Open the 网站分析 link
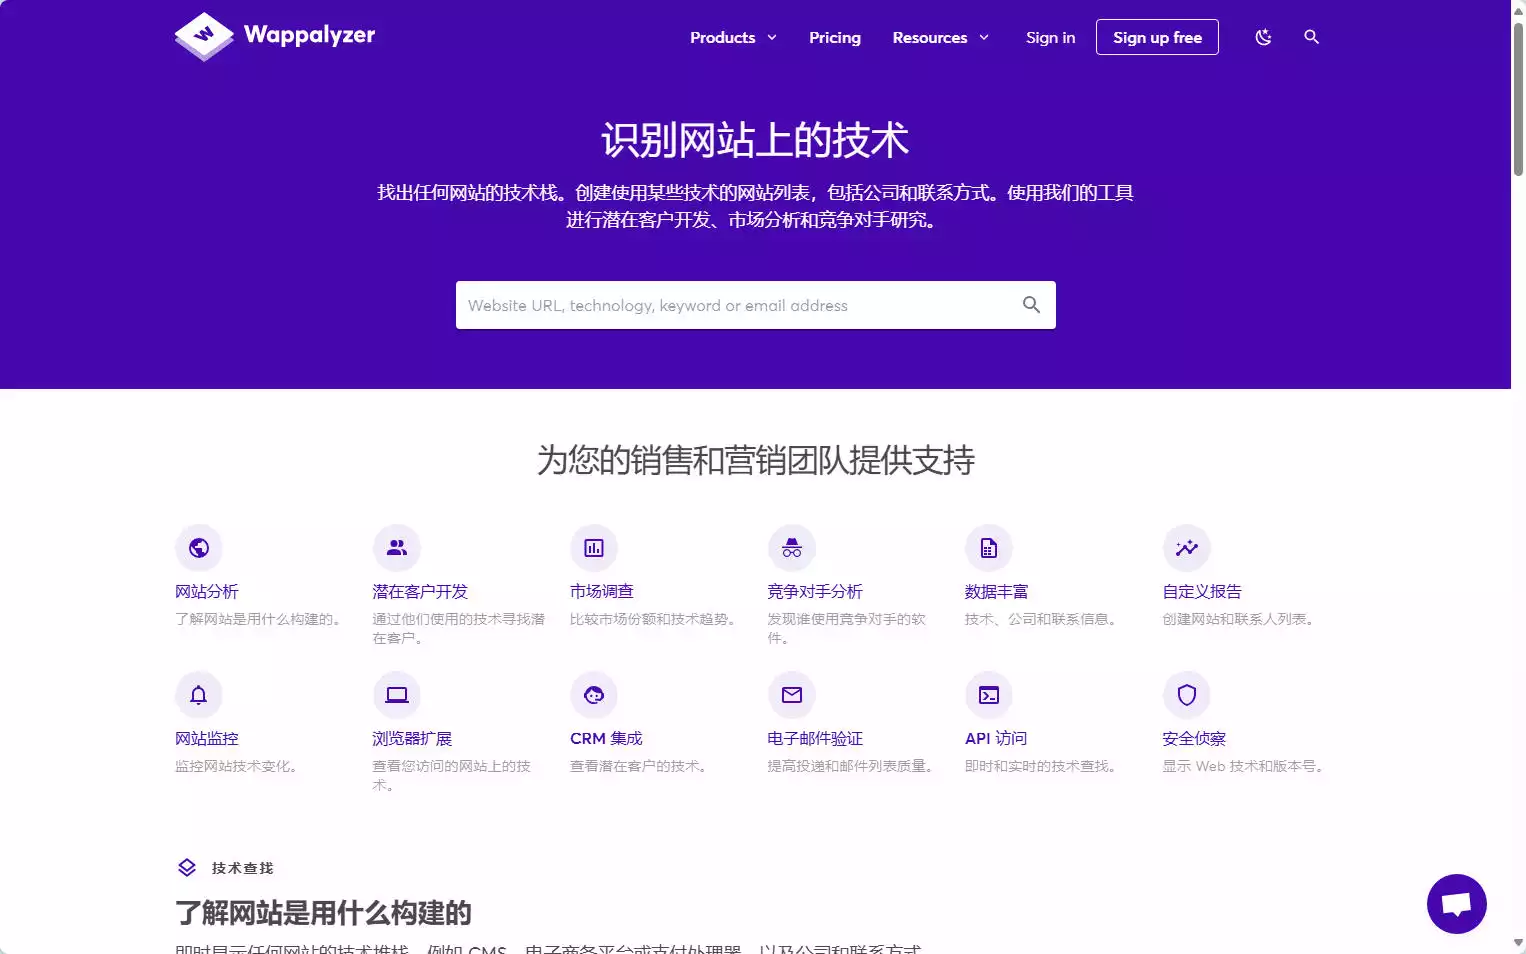This screenshot has height=954, width=1526. coord(207,592)
